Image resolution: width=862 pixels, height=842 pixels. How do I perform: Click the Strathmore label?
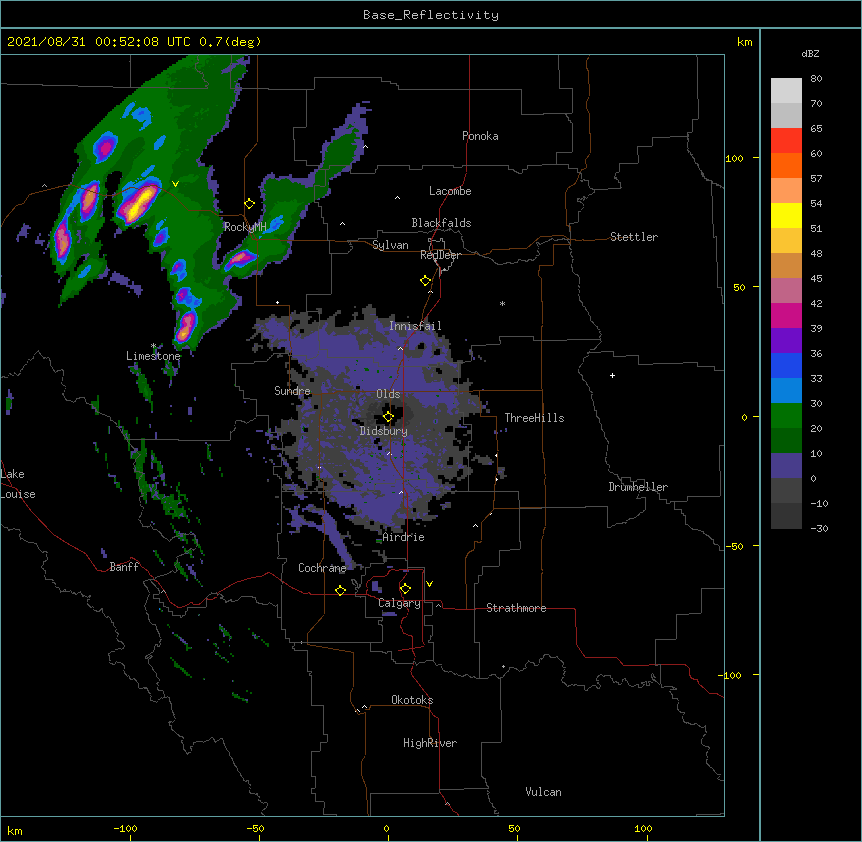[516, 608]
